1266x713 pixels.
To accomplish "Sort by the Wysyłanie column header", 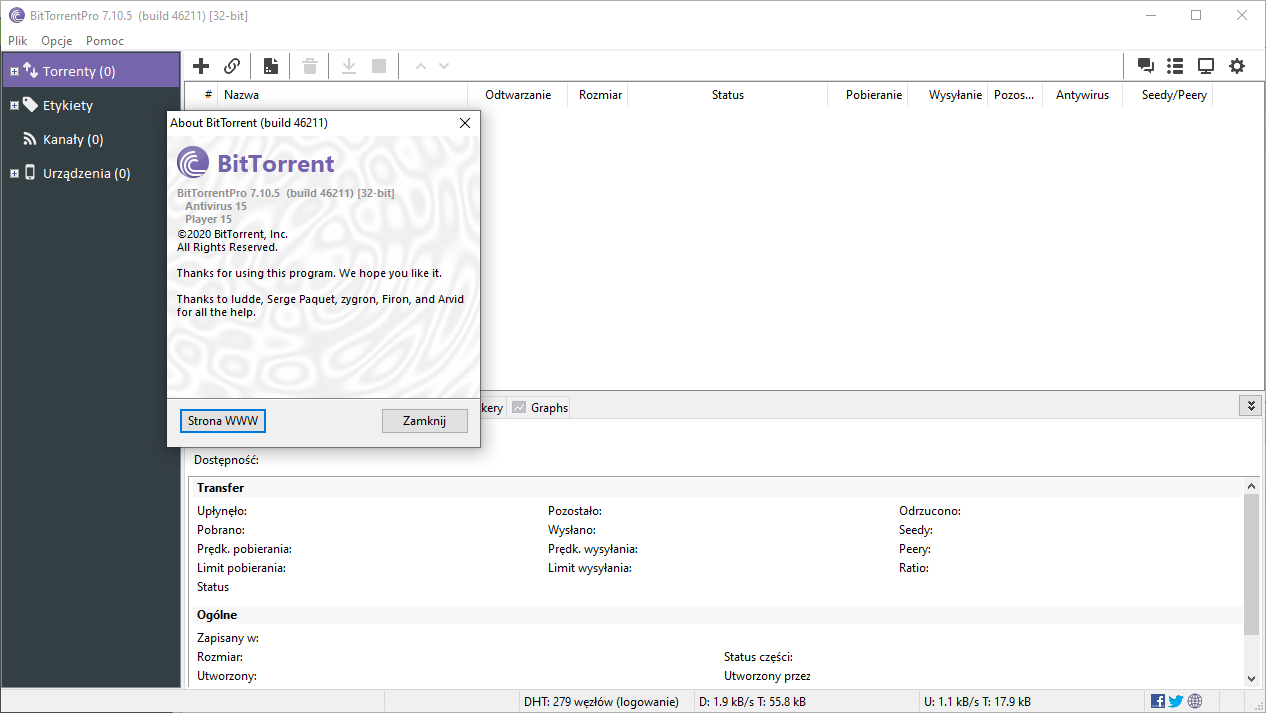I will tap(948, 95).
